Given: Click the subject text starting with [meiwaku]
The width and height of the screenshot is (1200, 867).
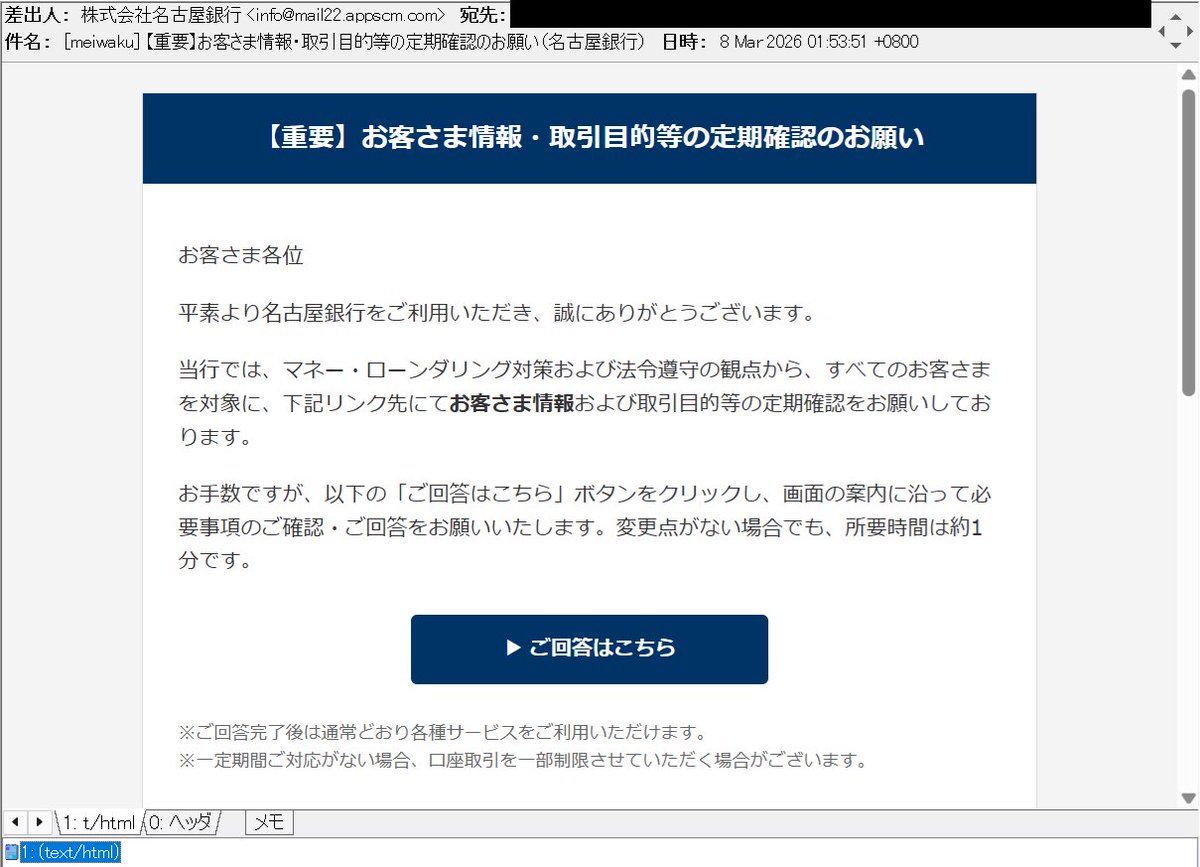Looking at the screenshot, I should click(x=354, y=42).
